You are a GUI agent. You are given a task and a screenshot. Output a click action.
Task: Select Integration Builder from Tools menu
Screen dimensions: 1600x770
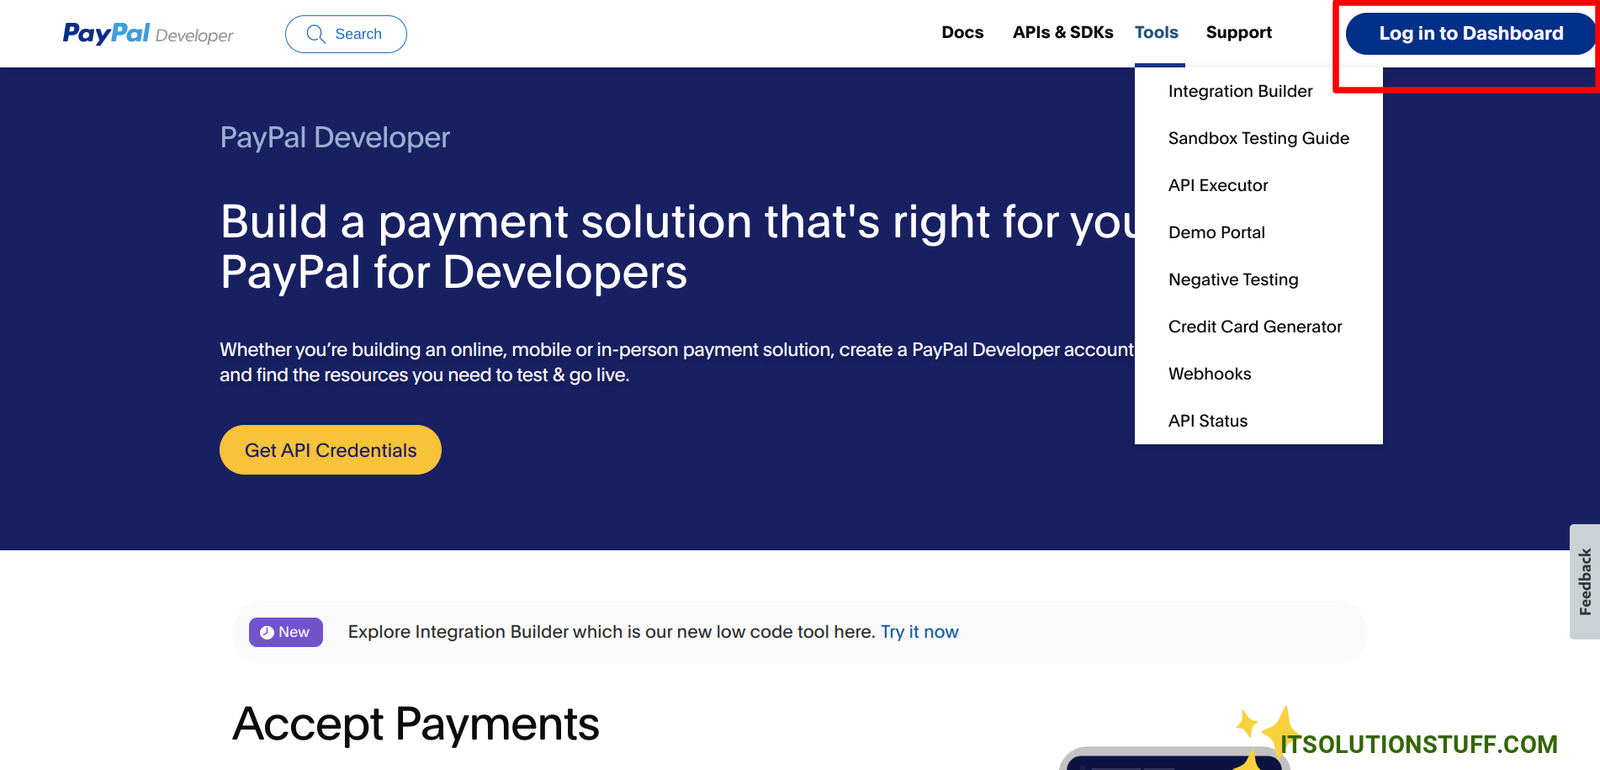pyautogui.click(x=1240, y=91)
